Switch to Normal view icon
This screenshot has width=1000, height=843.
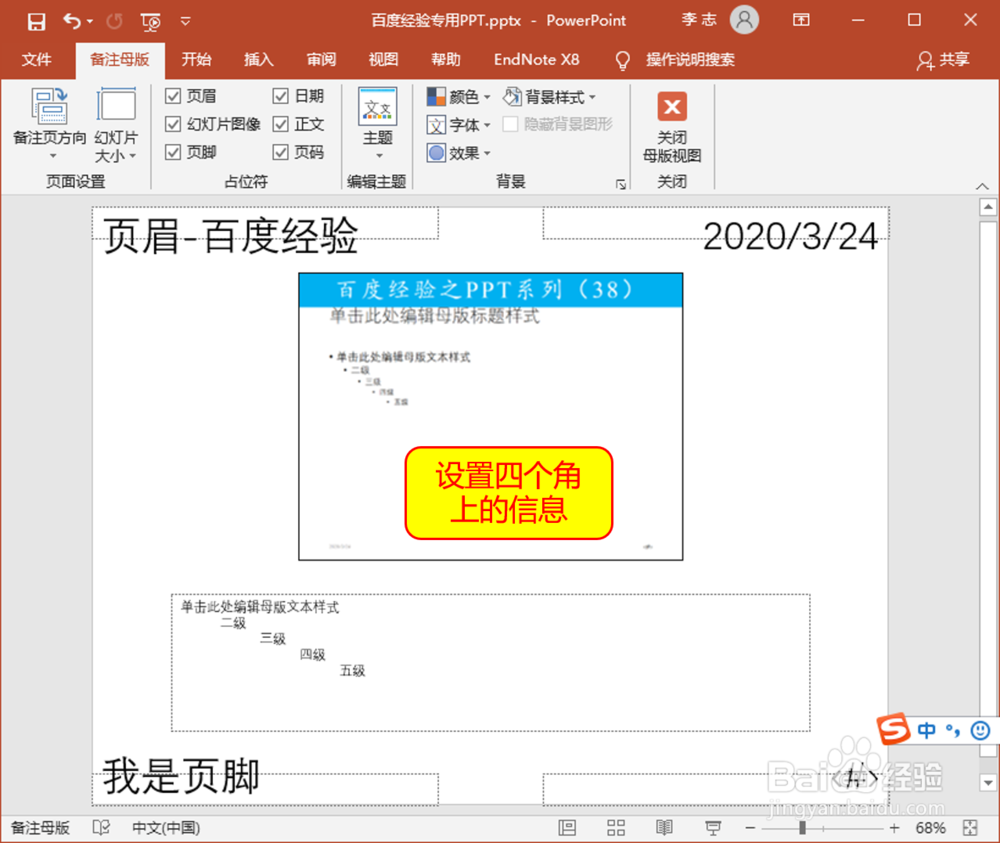(x=567, y=828)
